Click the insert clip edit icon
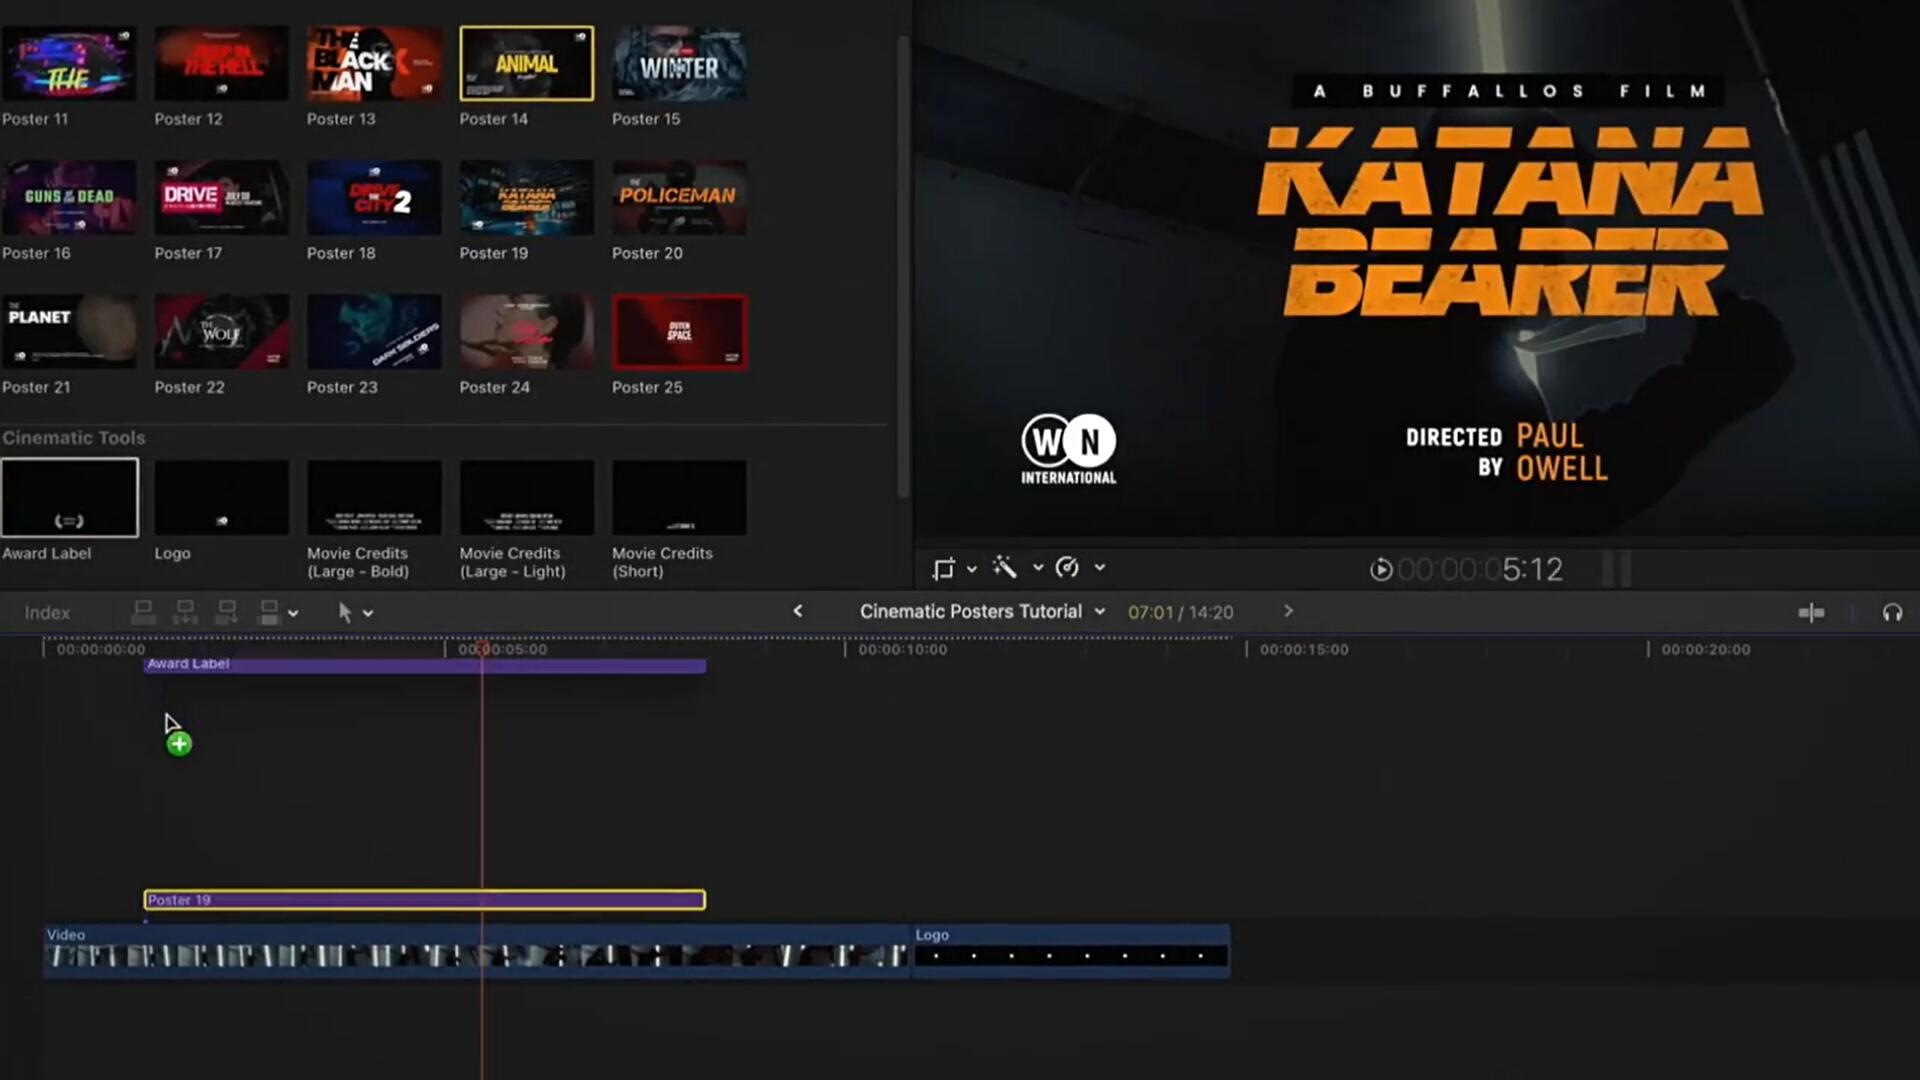Screen dimensions: 1920x1080 pos(185,612)
